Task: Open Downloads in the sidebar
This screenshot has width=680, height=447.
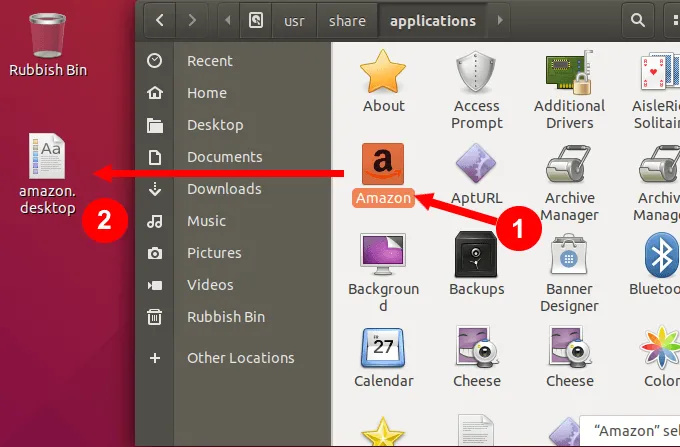Action: [x=224, y=189]
